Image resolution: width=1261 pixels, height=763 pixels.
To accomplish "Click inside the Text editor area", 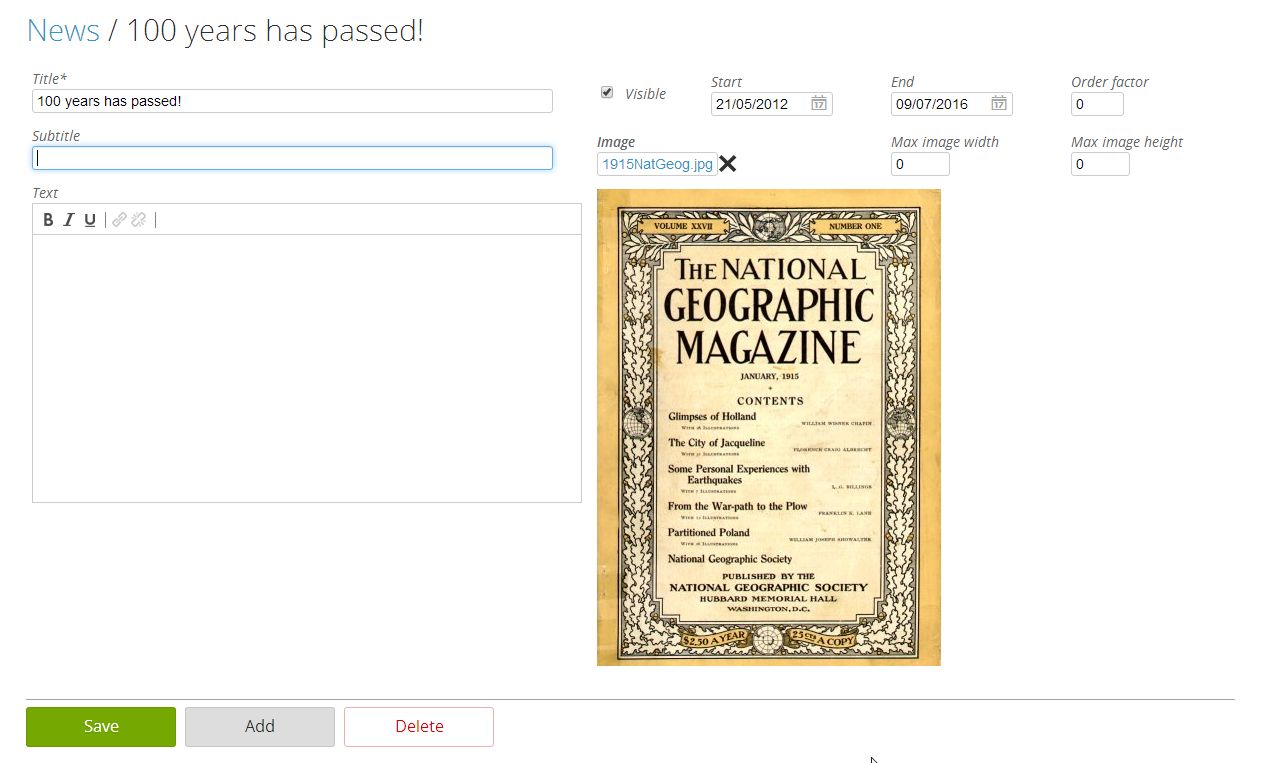I will tap(307, 368).
